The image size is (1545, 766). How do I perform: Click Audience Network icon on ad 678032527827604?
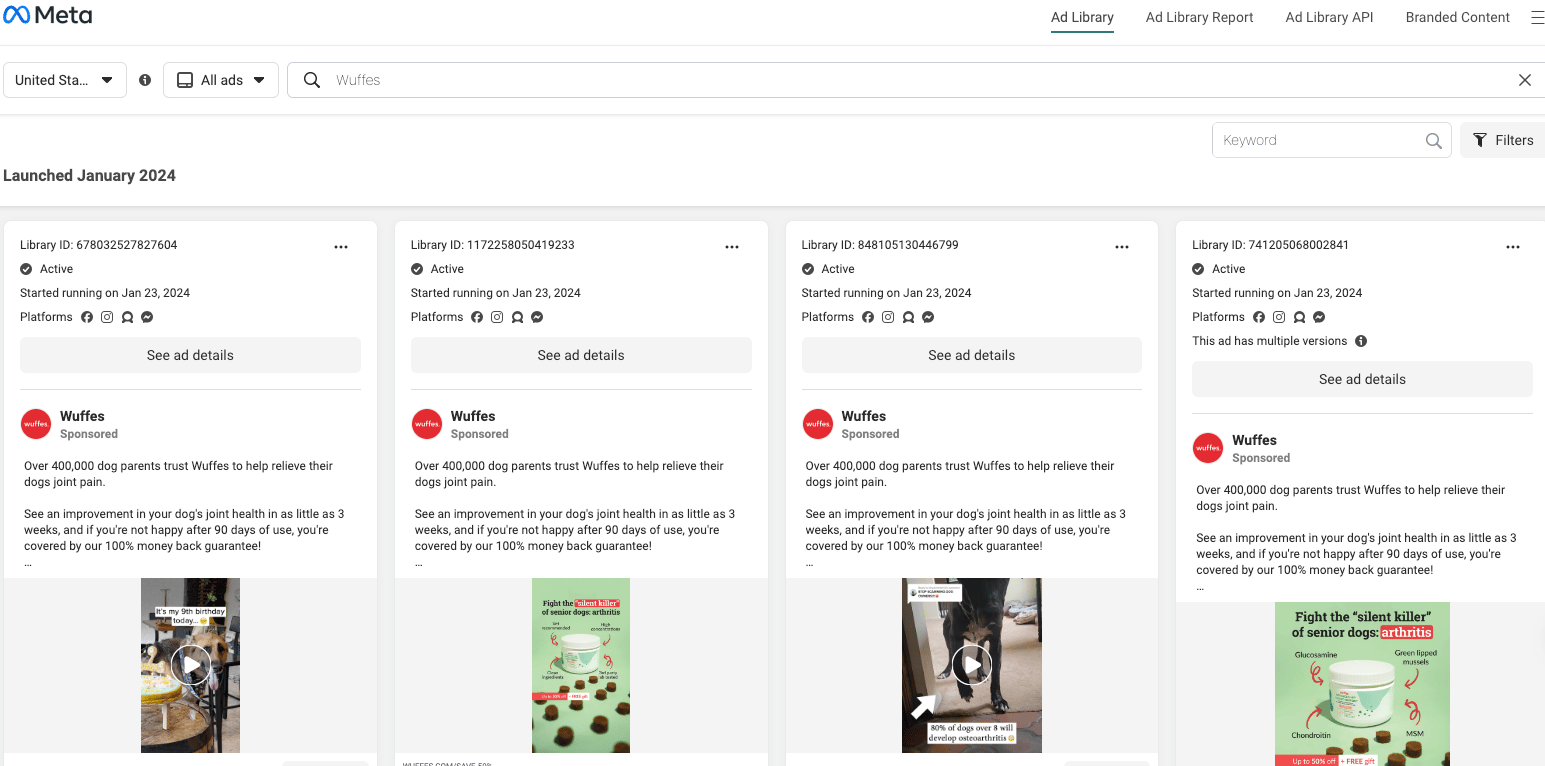(x=127, y=317)
